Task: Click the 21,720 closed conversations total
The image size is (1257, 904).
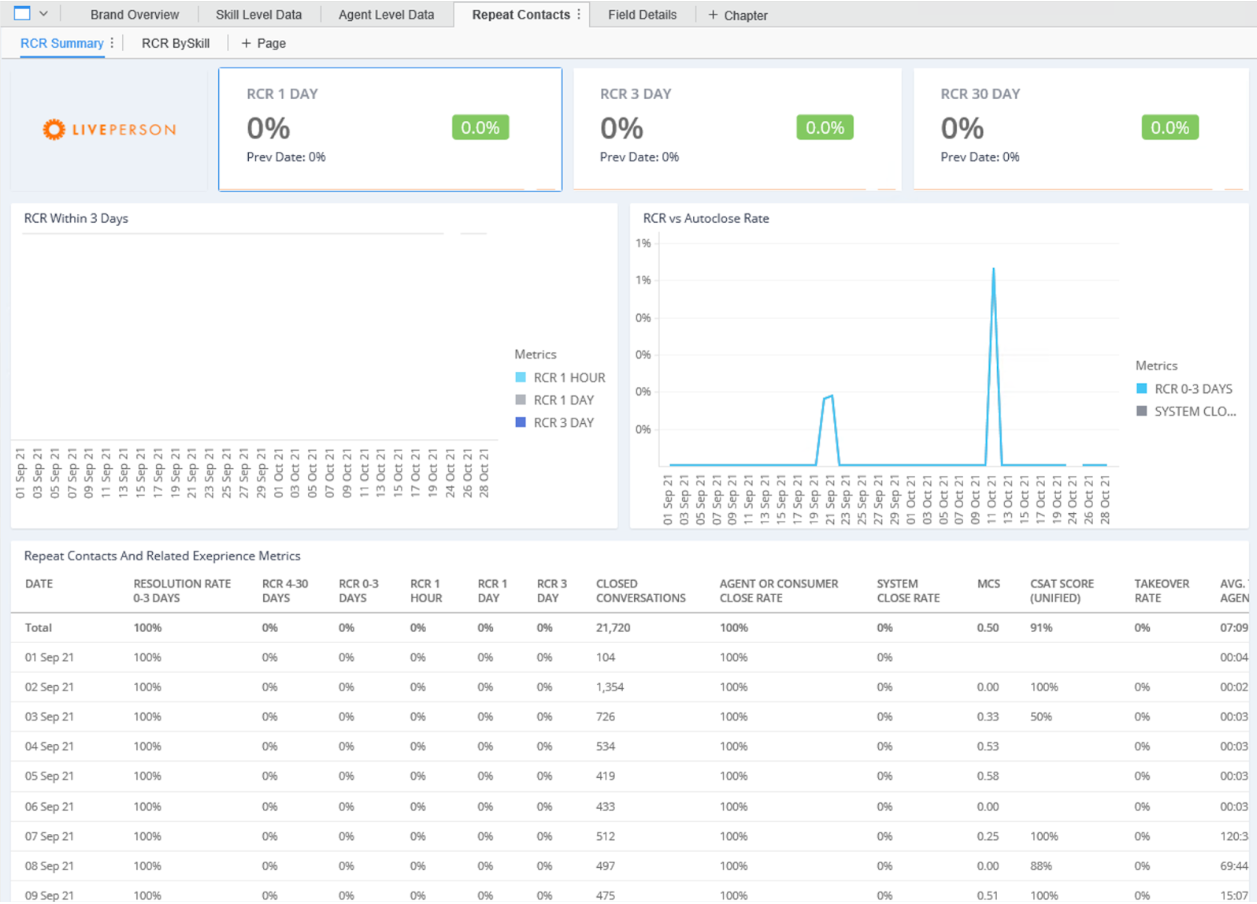Action: coord(613,628)
